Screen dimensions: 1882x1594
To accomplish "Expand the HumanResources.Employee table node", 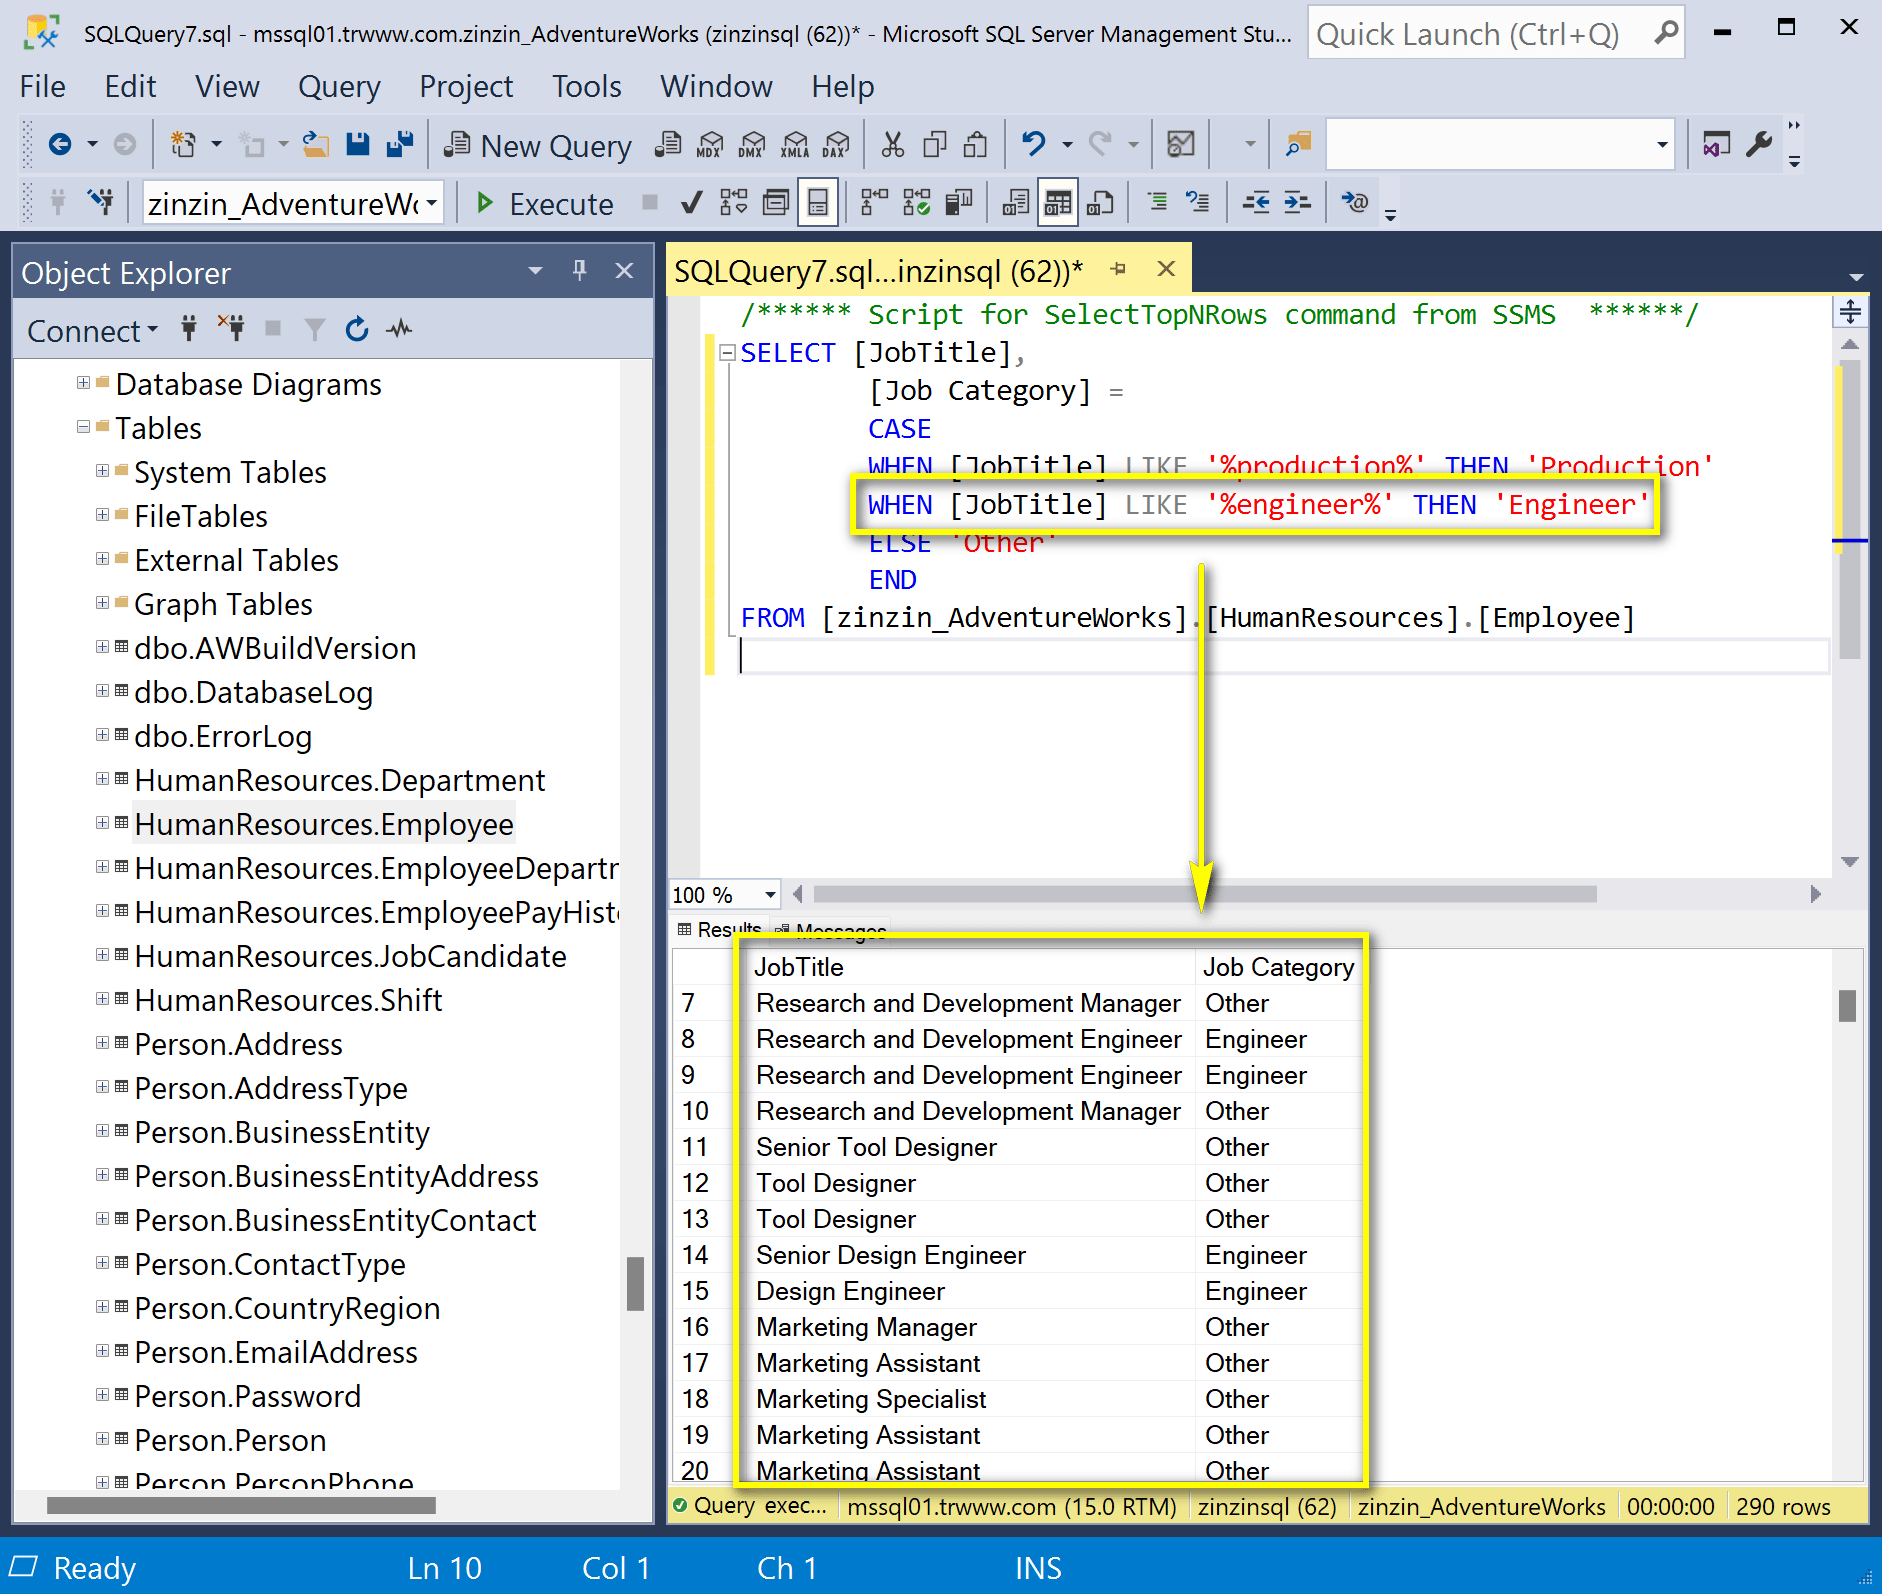I will (102, 823).
